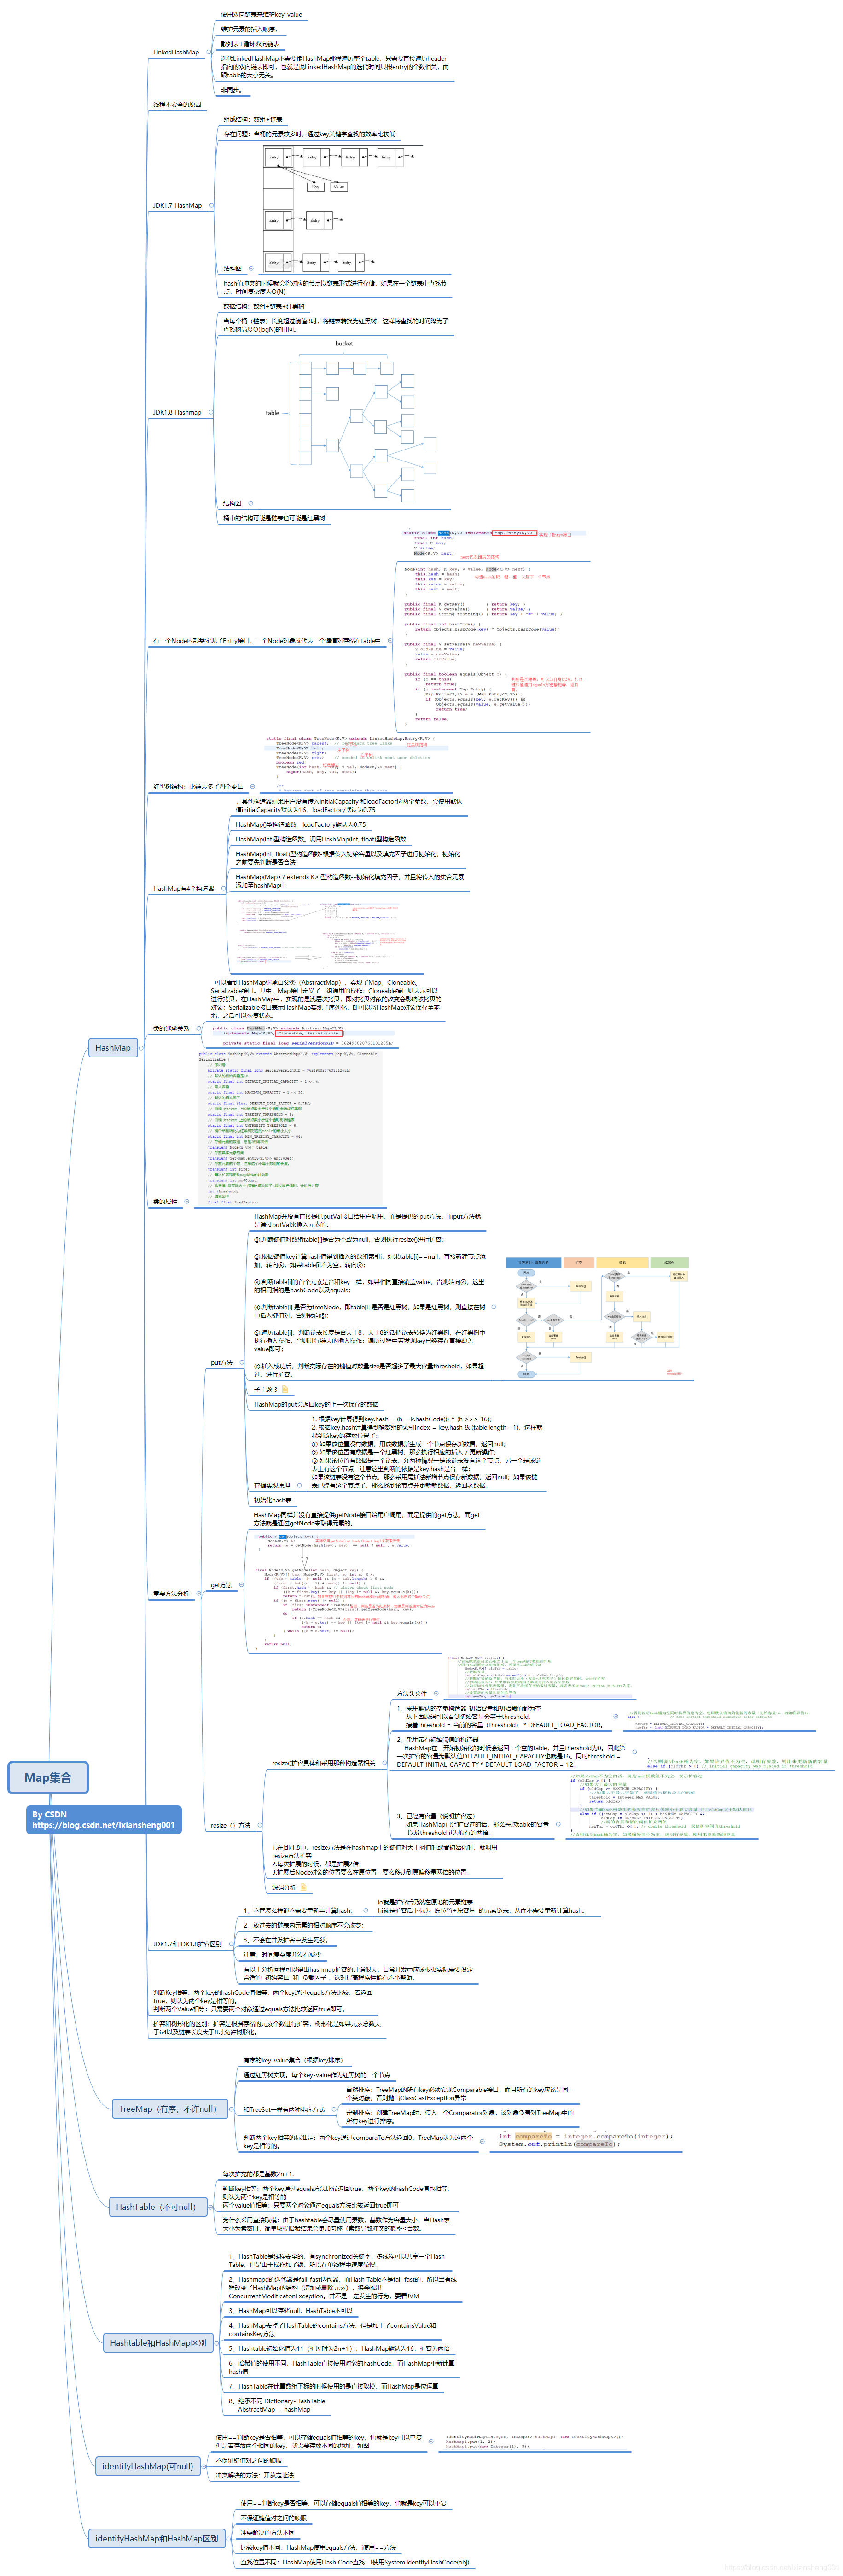This screenshot has width=843, height=2576.
Task: Open the note icon beside 子主题 3
Action: pyautogui.click(x=285, y=1389)
